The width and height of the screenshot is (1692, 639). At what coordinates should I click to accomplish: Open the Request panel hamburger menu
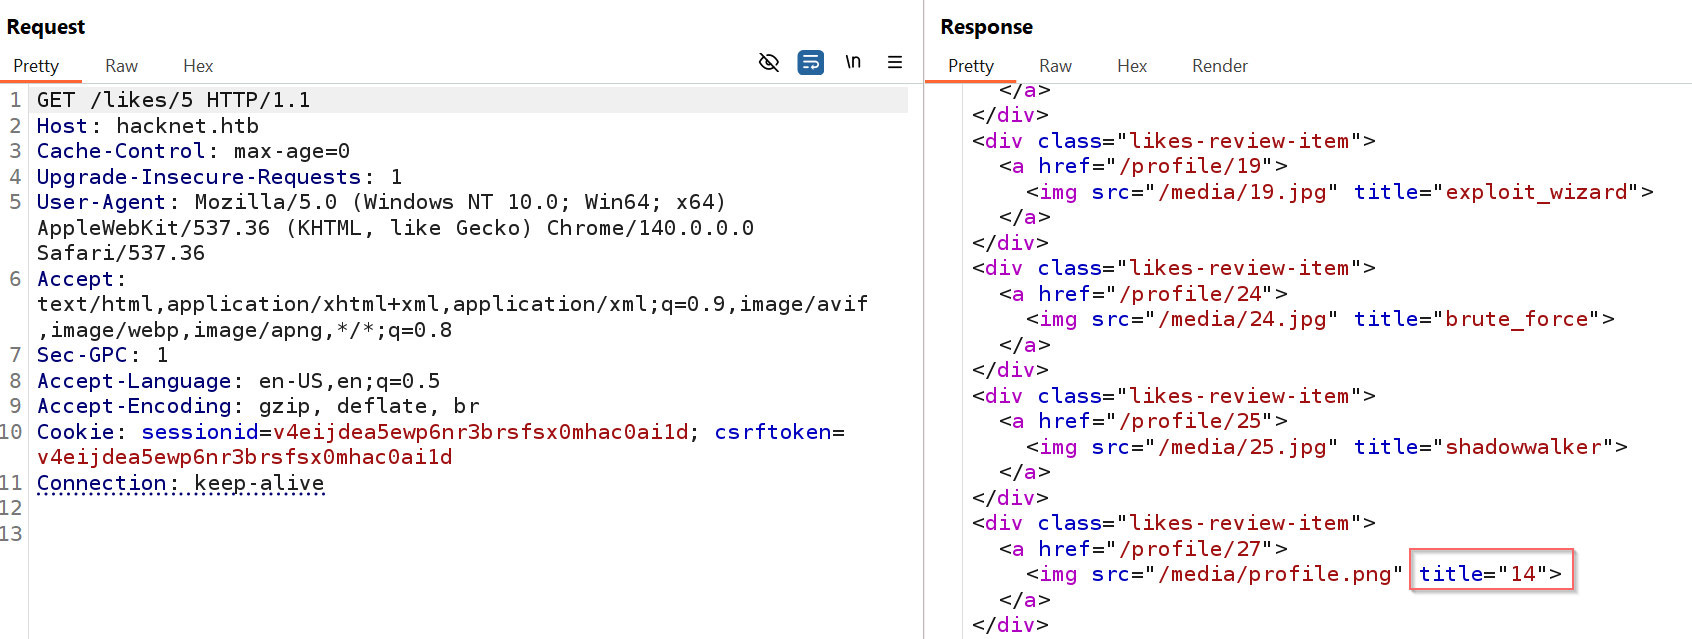[895, 63]
